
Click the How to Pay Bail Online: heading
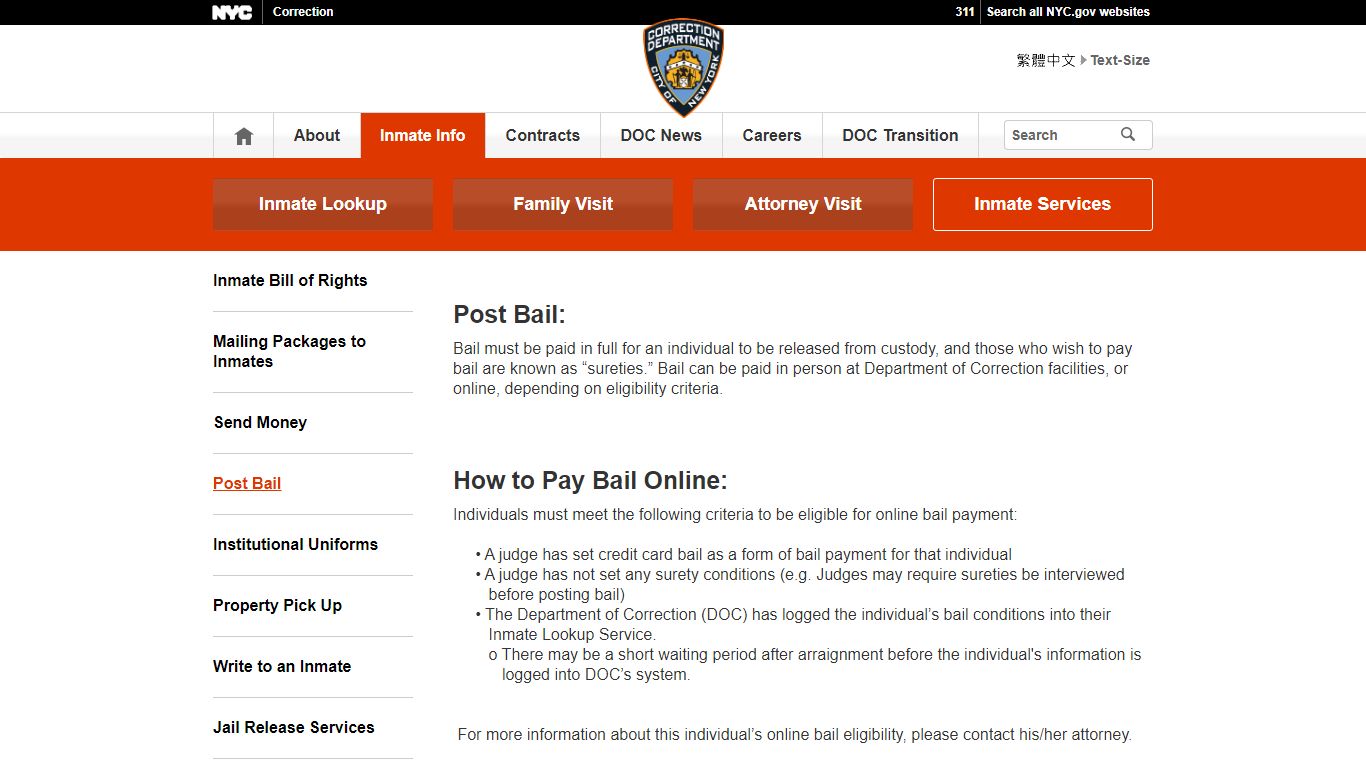(x=590, y=481)
